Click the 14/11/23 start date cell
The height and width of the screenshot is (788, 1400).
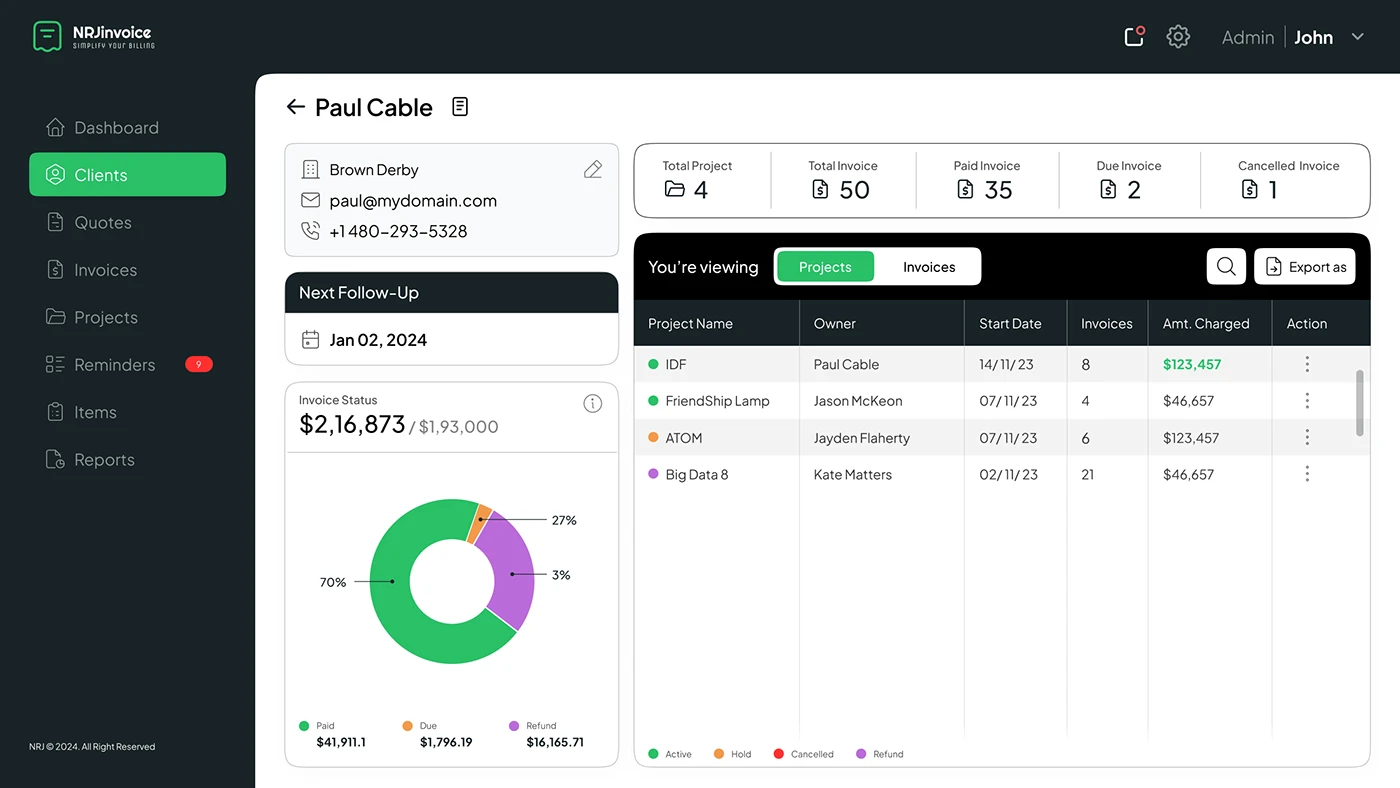pyautogui.click(x=1008, y=364)
